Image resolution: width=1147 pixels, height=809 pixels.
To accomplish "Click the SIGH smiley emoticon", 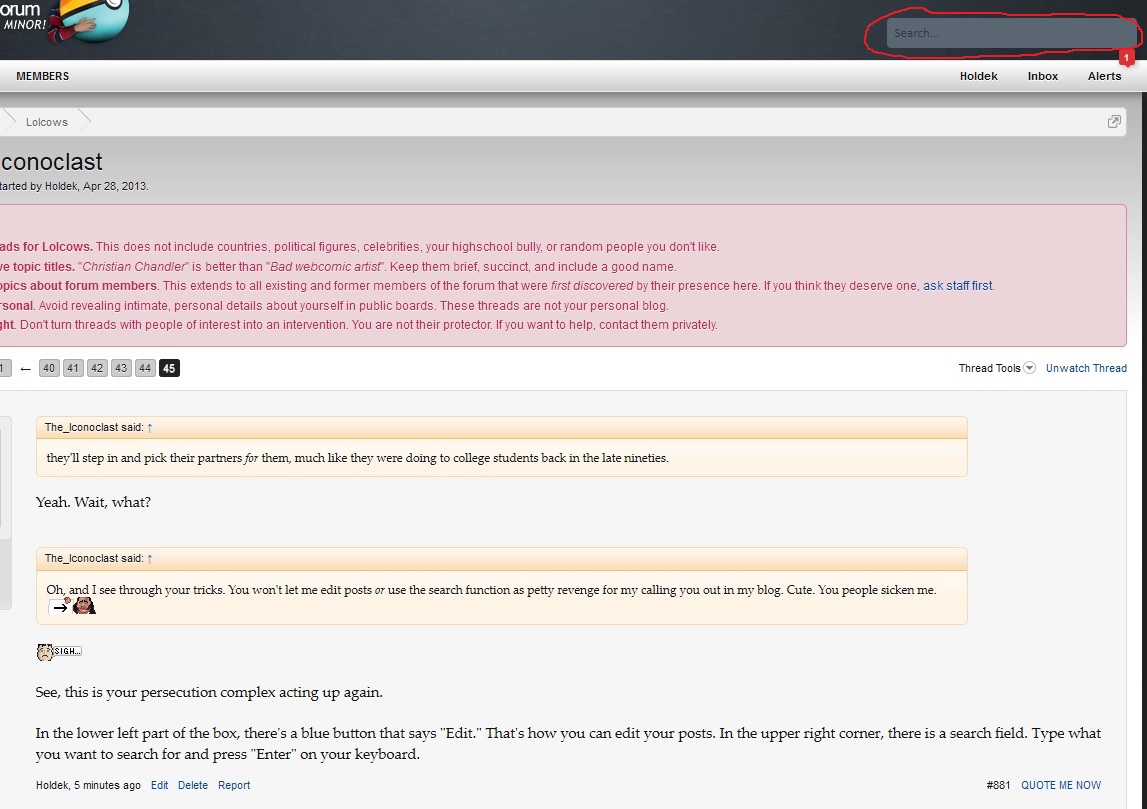I will coord(59,651).
